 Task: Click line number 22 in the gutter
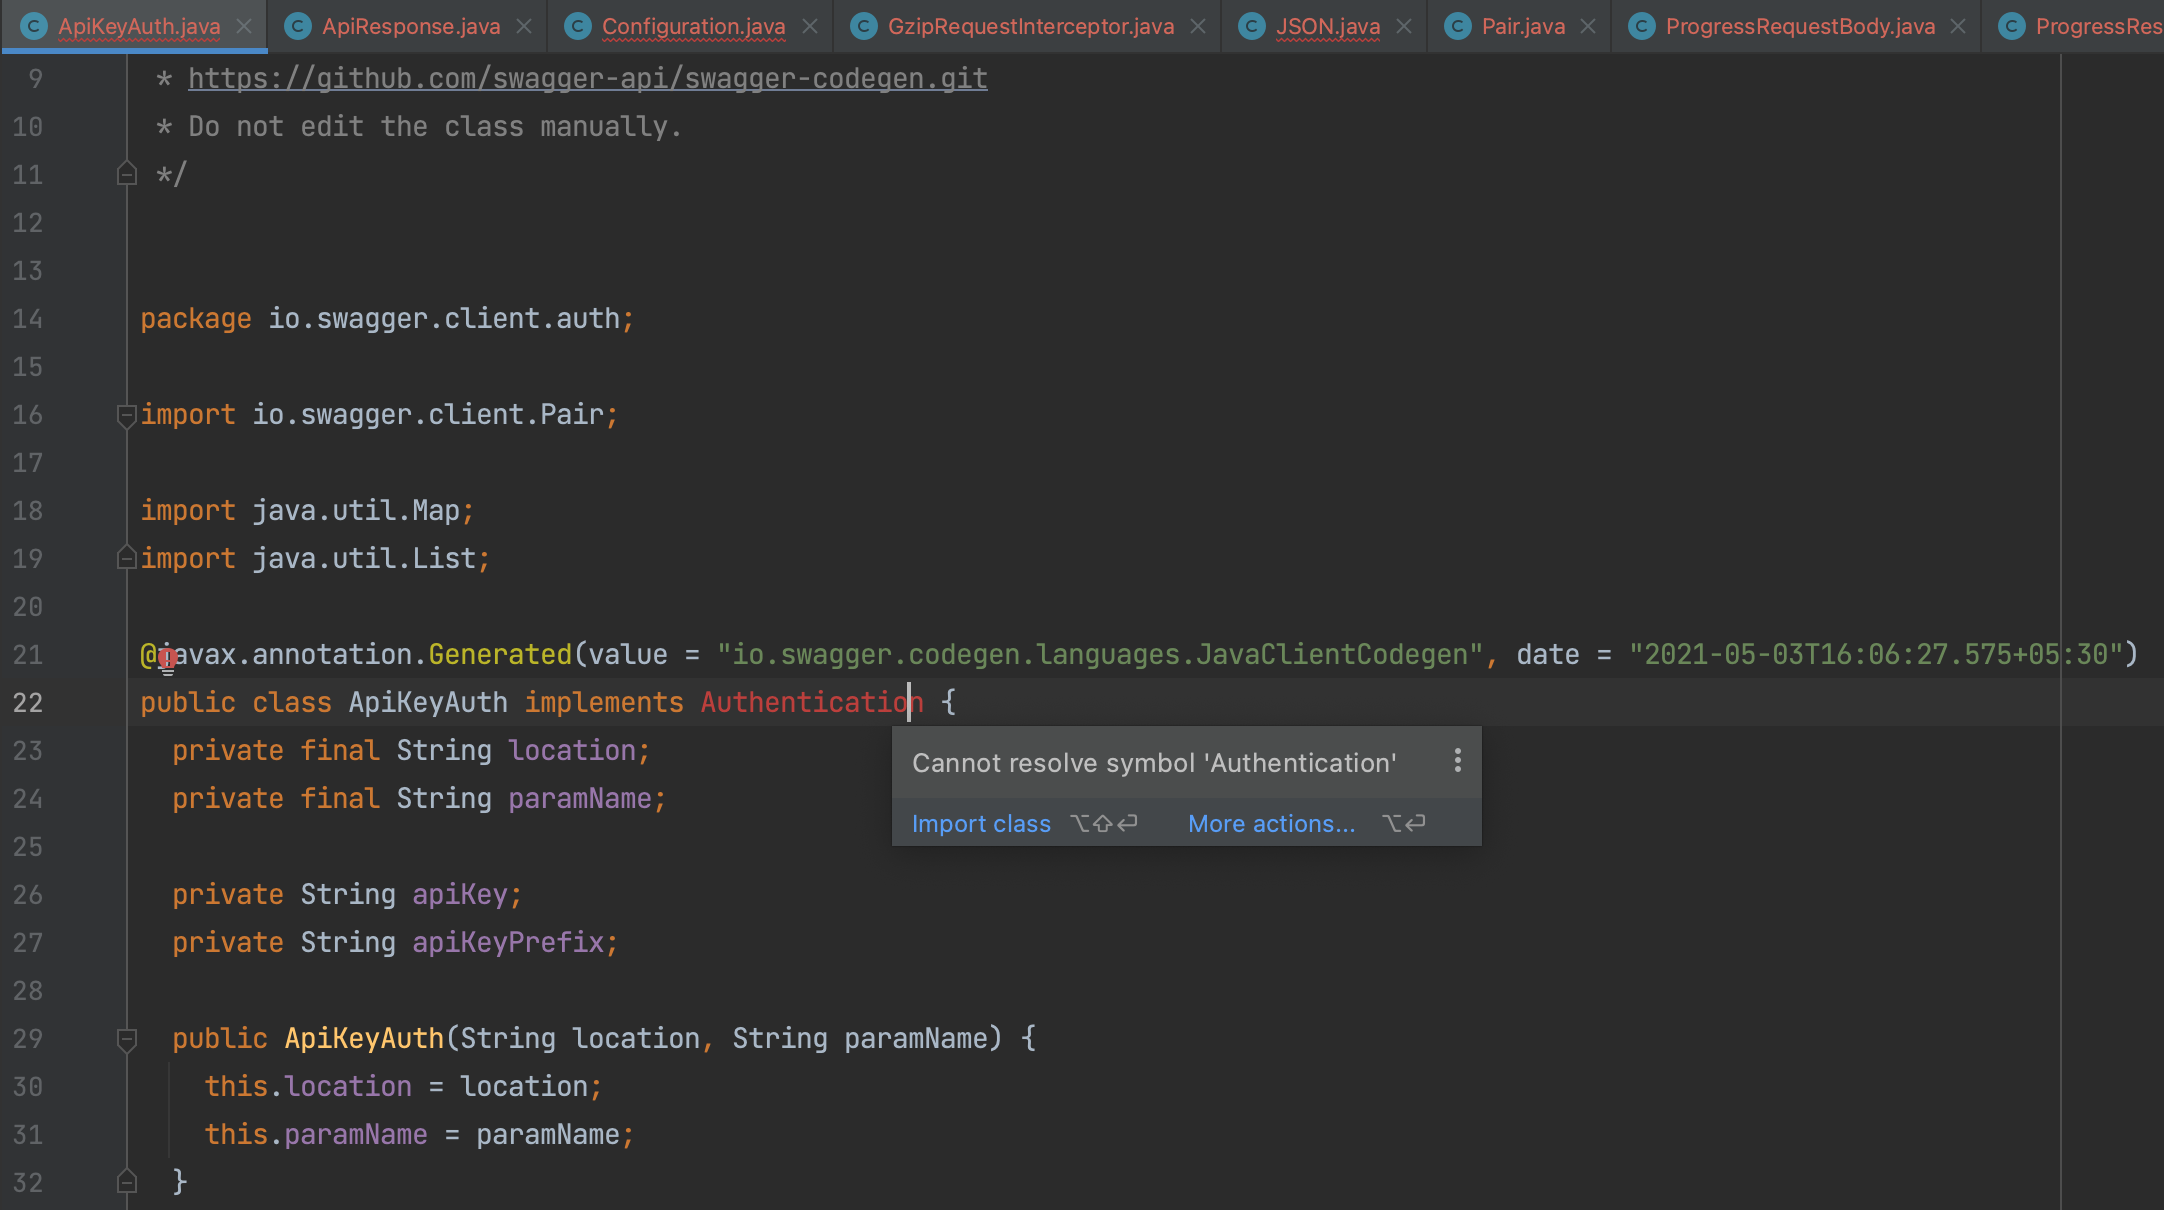28,702
